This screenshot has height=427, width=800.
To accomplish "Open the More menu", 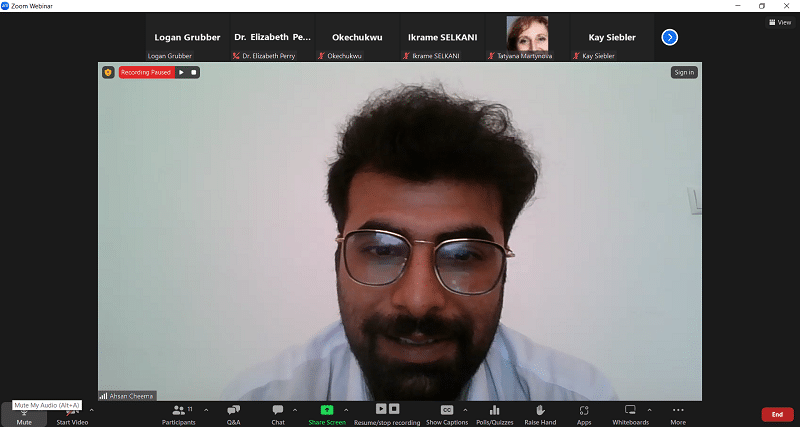I will coord(678,414).
